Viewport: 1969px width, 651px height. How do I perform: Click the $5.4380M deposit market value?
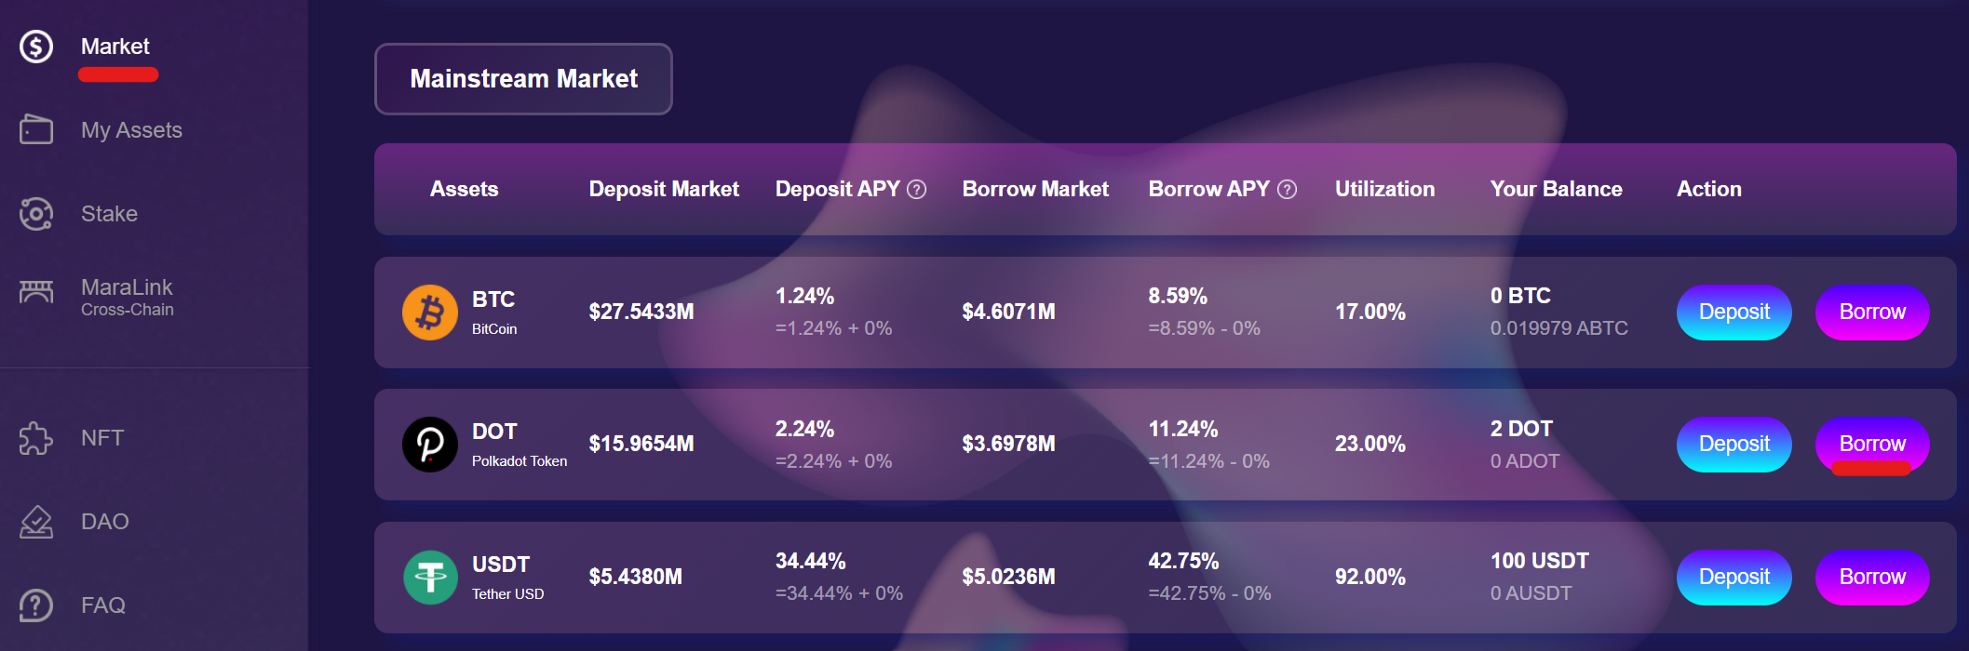point(635,577)
